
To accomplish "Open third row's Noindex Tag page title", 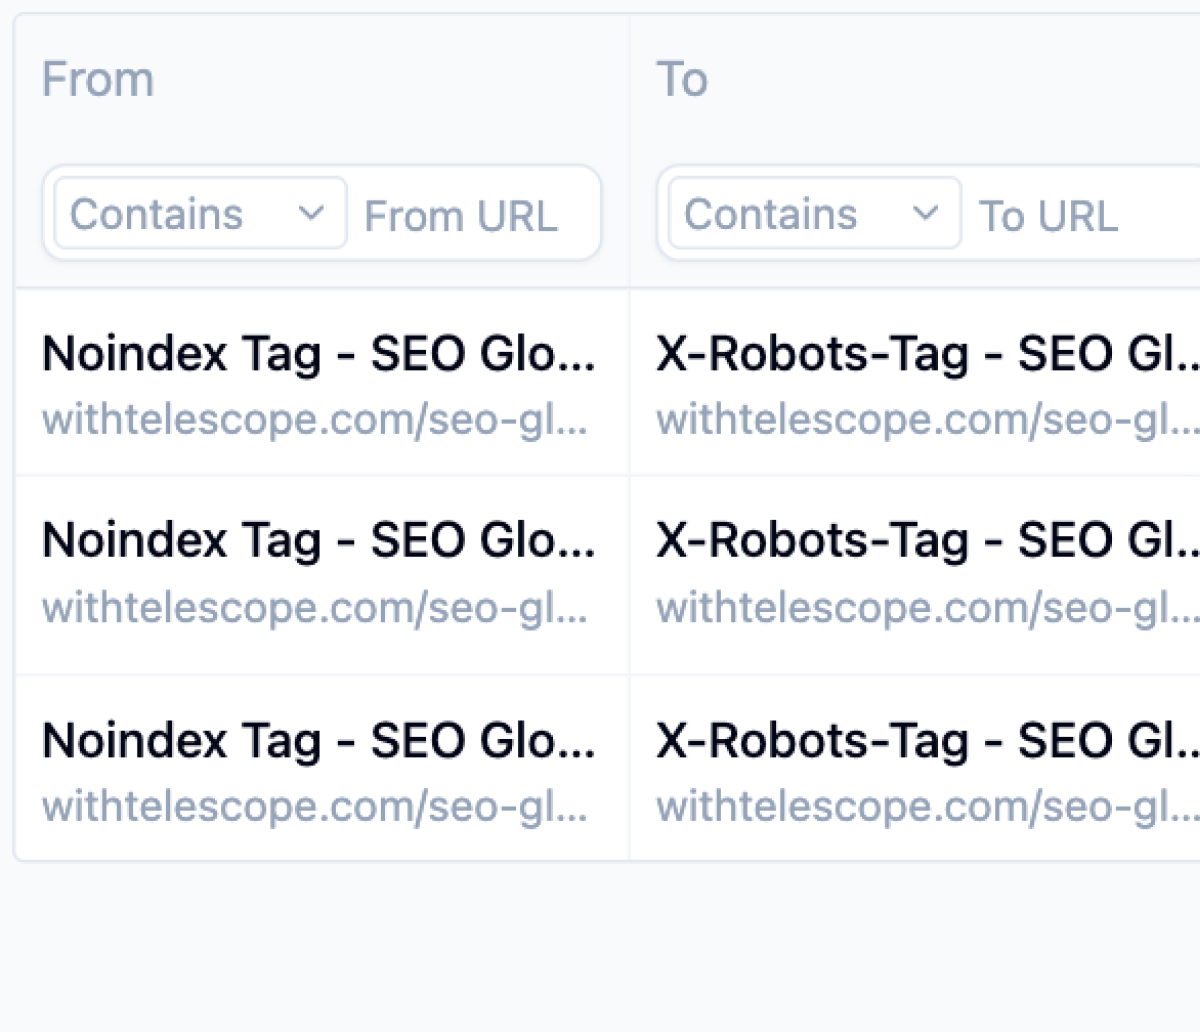I will coord(318,741).
